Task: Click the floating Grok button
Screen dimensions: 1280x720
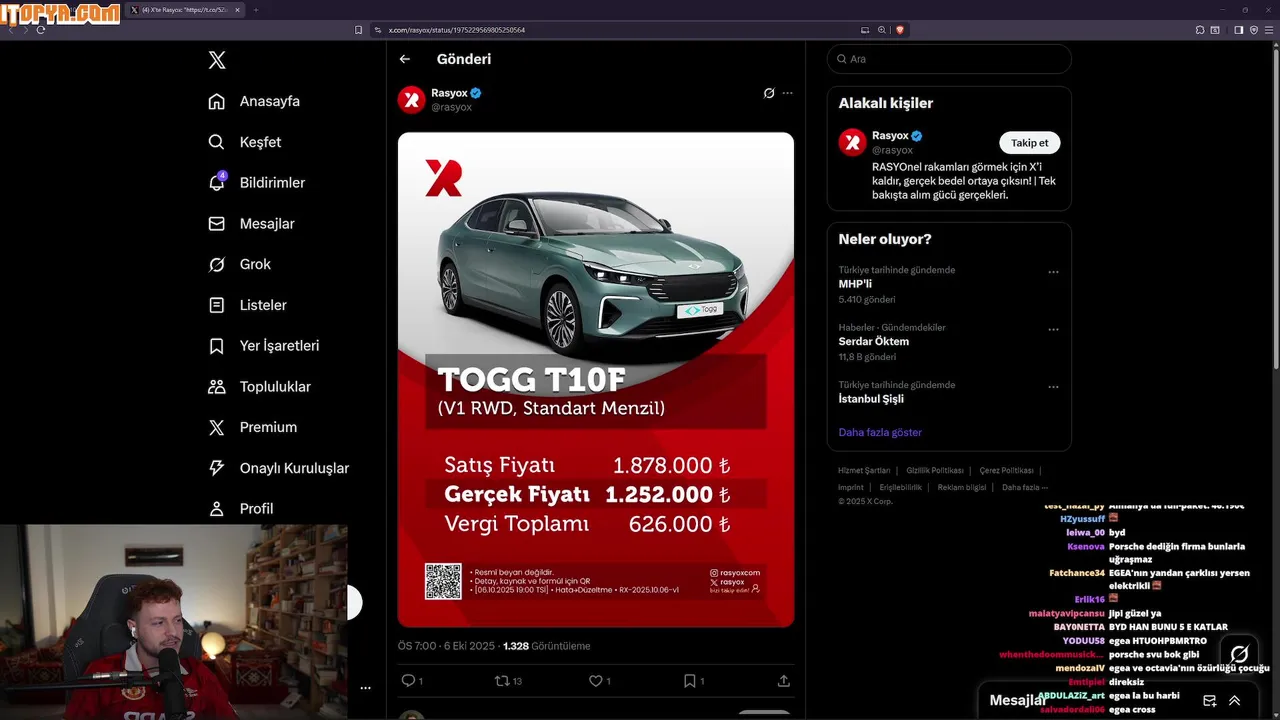Action: [x=1239, y=654]
